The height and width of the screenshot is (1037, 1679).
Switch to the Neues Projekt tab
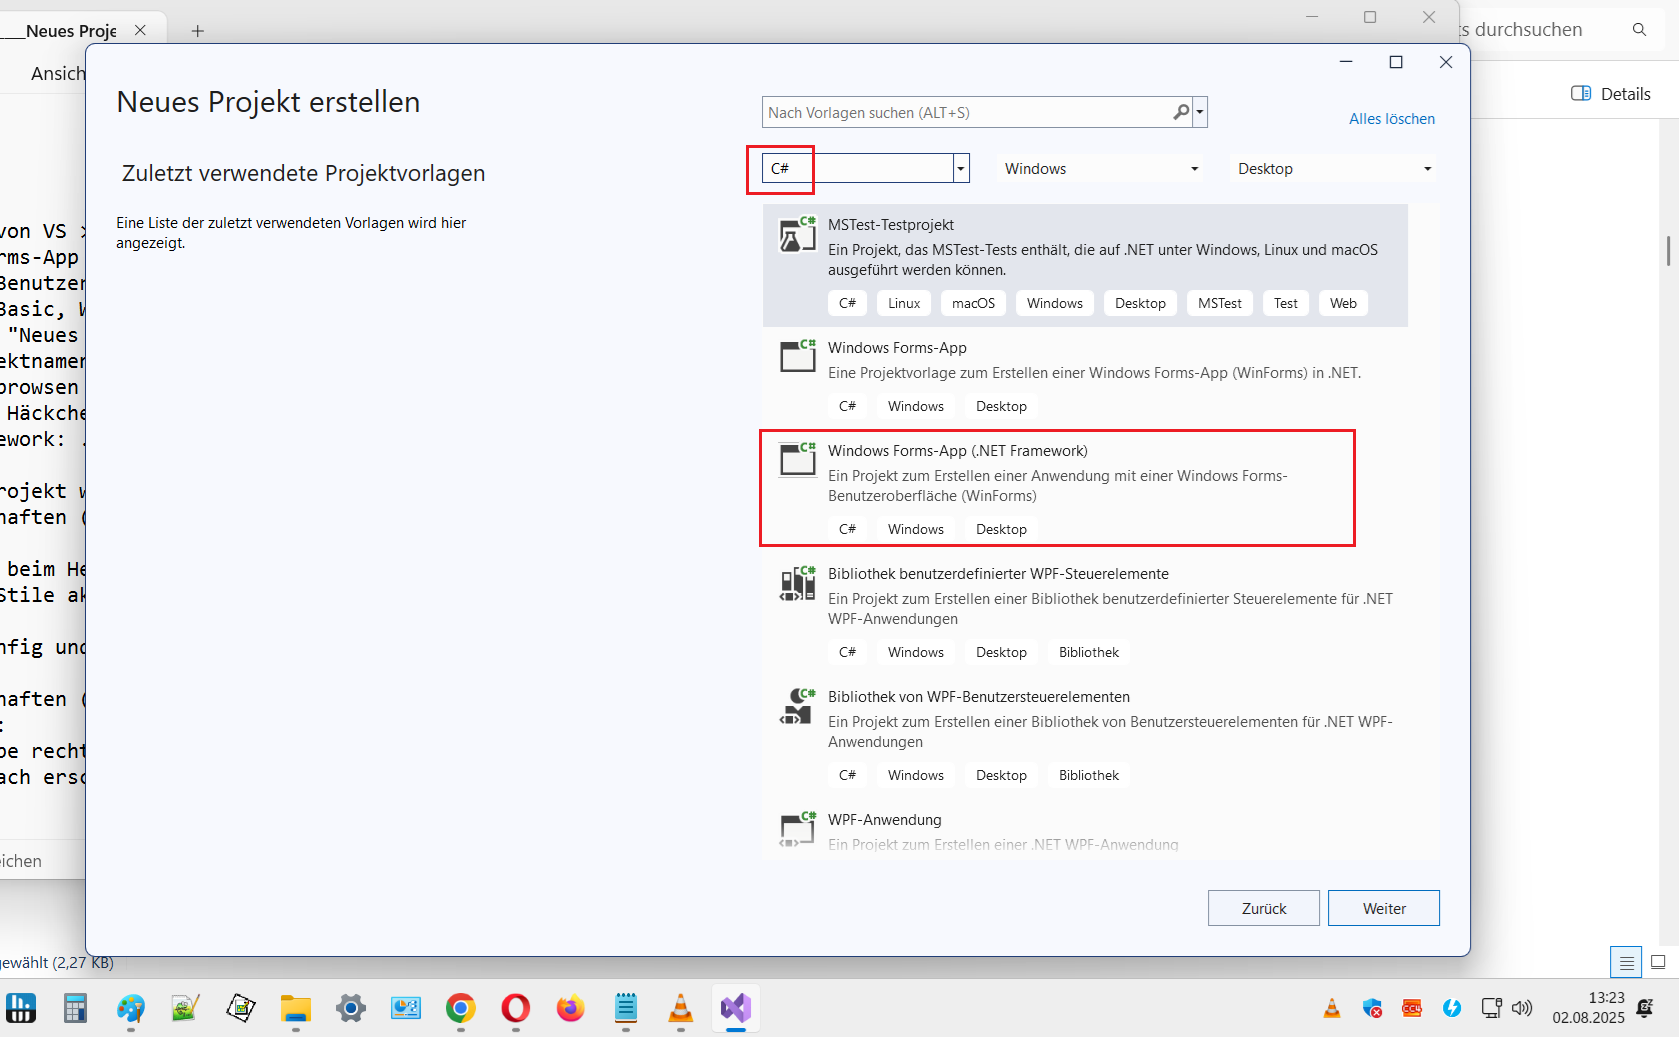tap(70, 30)
